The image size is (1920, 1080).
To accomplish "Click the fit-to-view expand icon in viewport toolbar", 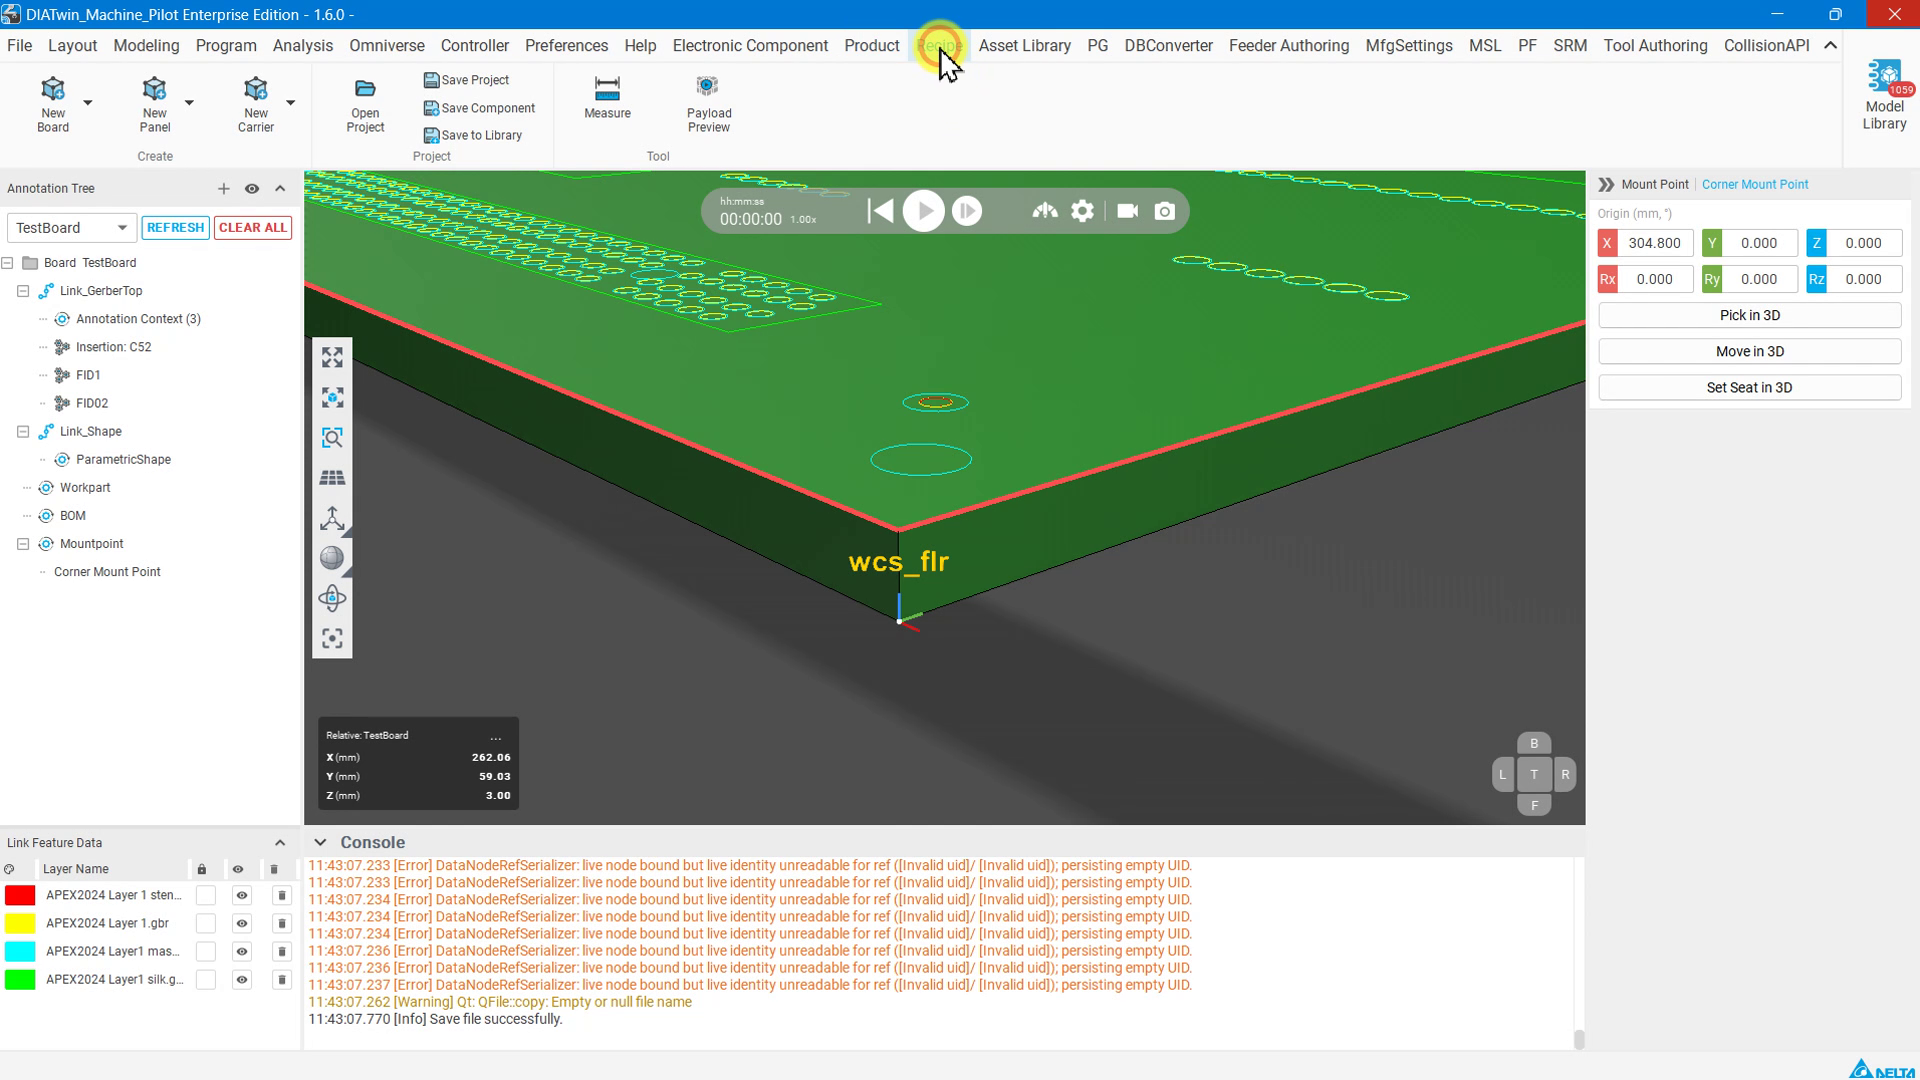I will coord(332,357).
